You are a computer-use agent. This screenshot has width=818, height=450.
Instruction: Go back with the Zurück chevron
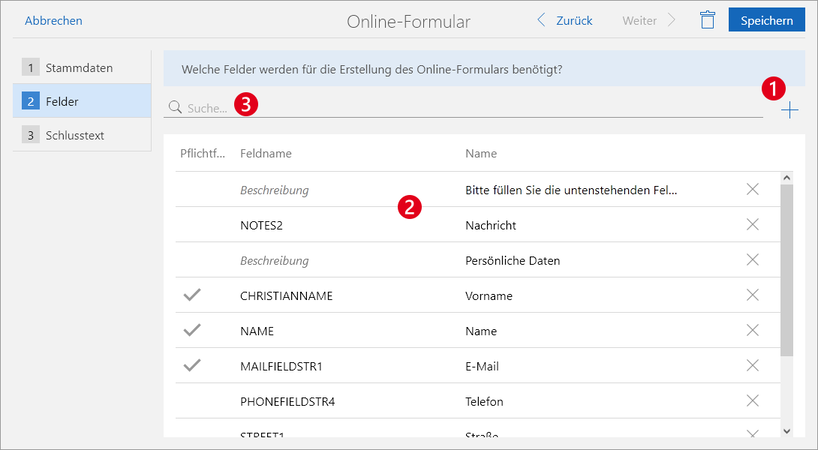(x=565, y=20)
